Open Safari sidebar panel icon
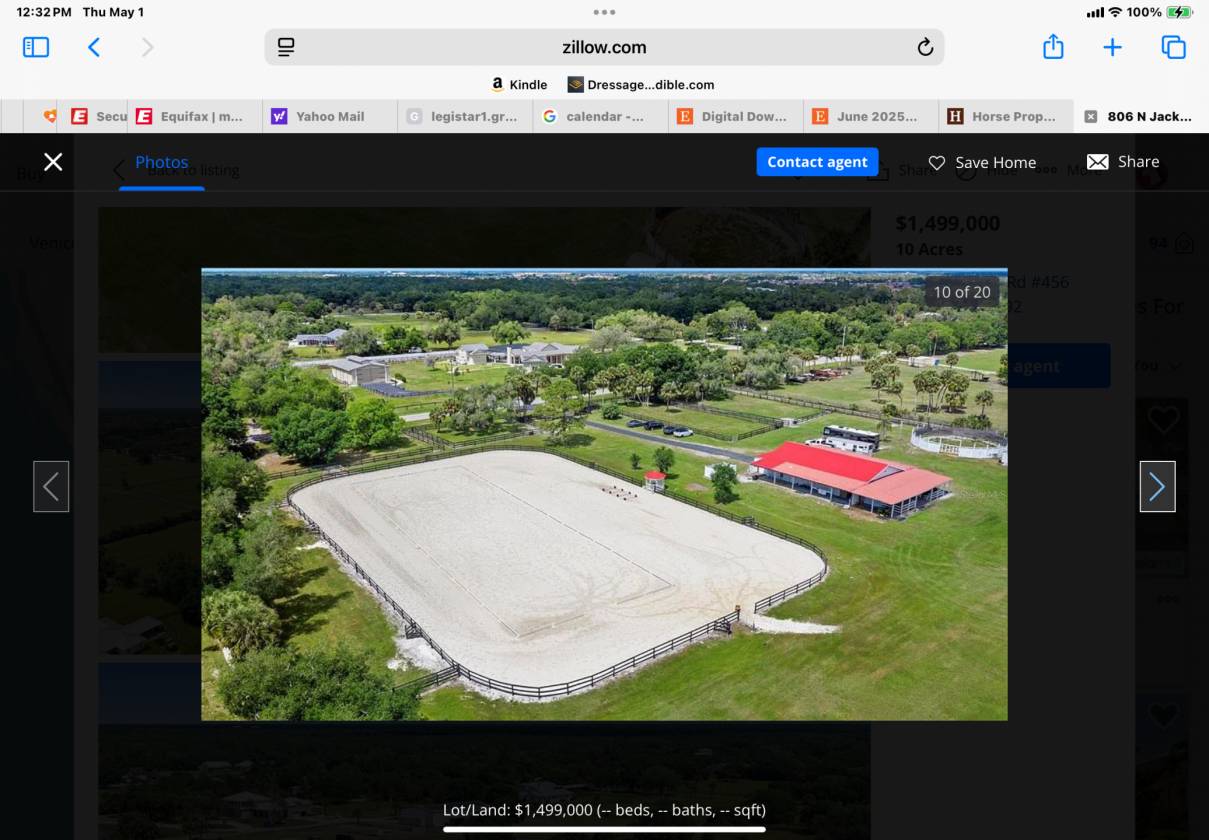Screen dimensions: 1209x840 coord(36,47)
